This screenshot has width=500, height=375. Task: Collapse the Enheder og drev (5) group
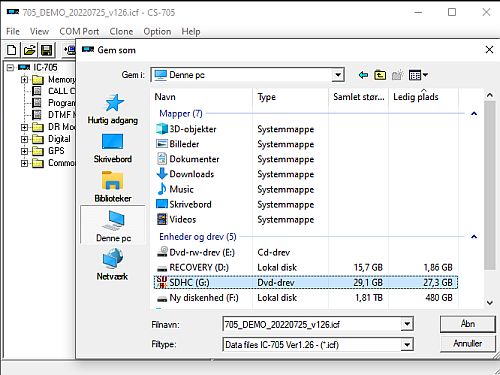click(x=474, y=237)
